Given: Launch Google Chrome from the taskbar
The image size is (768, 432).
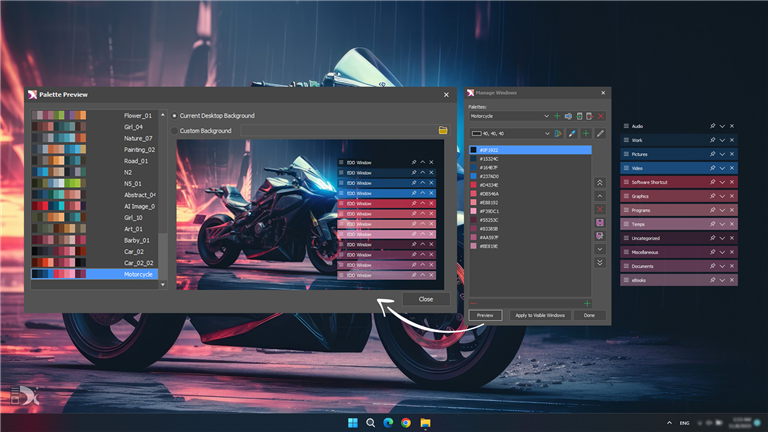Looking at the screenshot, I should [406, 423].
